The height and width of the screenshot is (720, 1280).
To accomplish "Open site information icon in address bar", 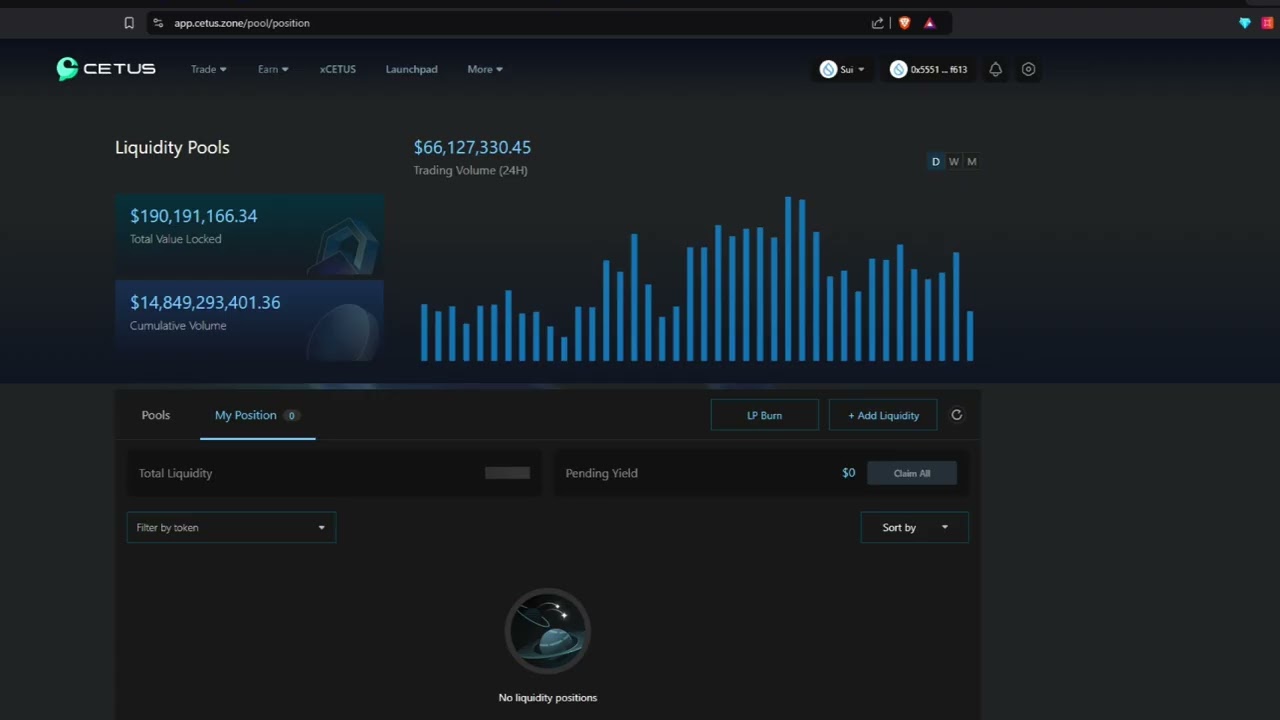I will 158,23.
